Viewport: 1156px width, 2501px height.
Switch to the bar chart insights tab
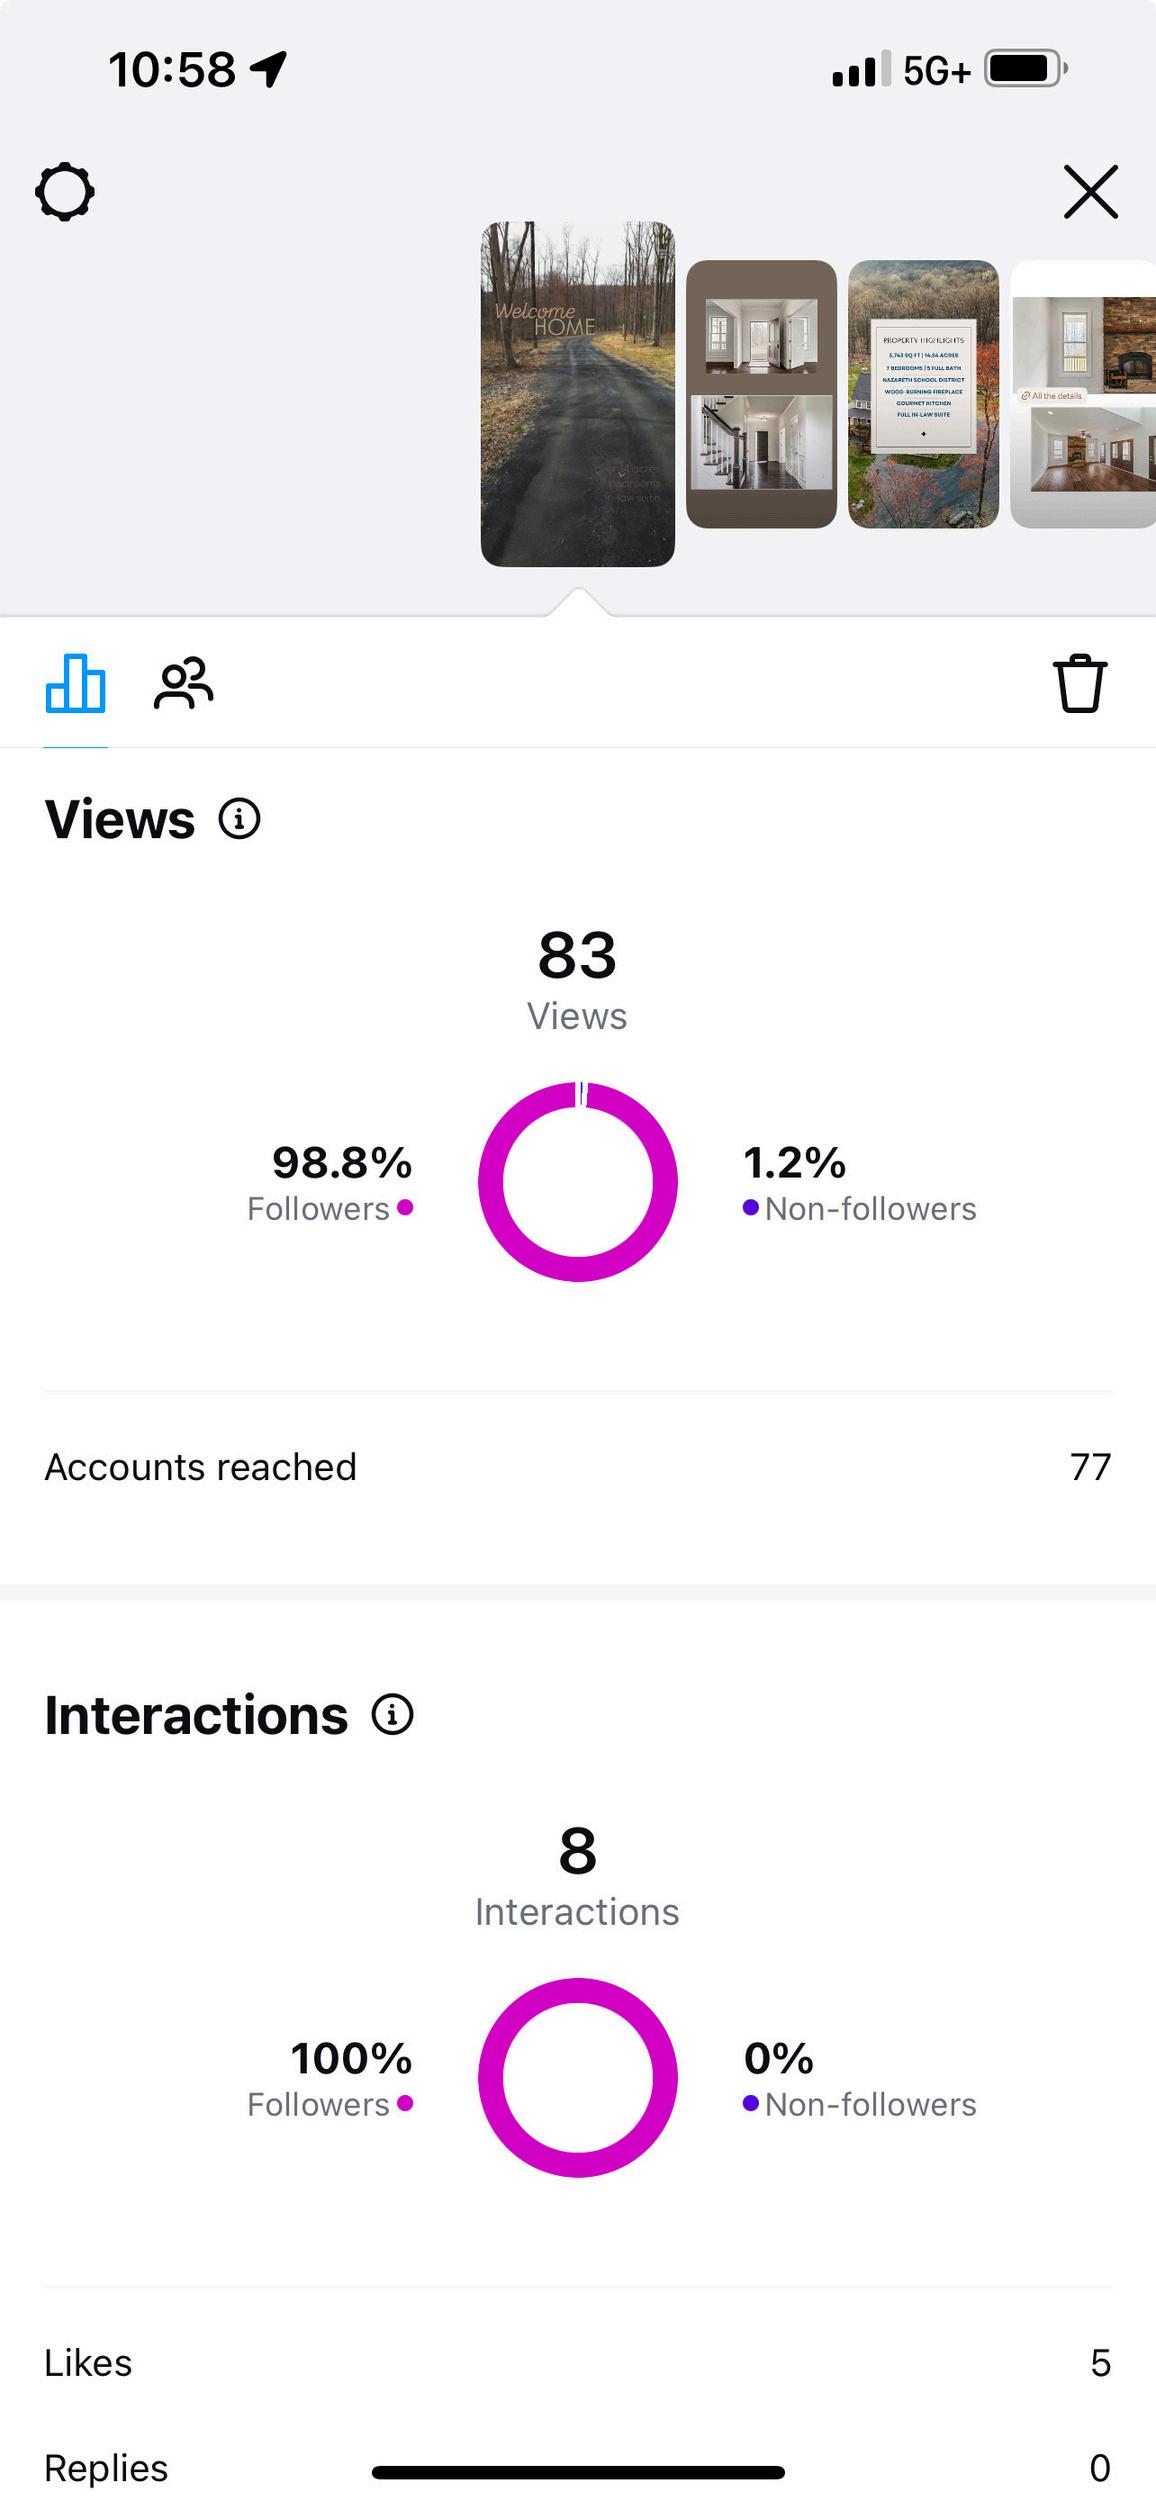pos(75,684)
